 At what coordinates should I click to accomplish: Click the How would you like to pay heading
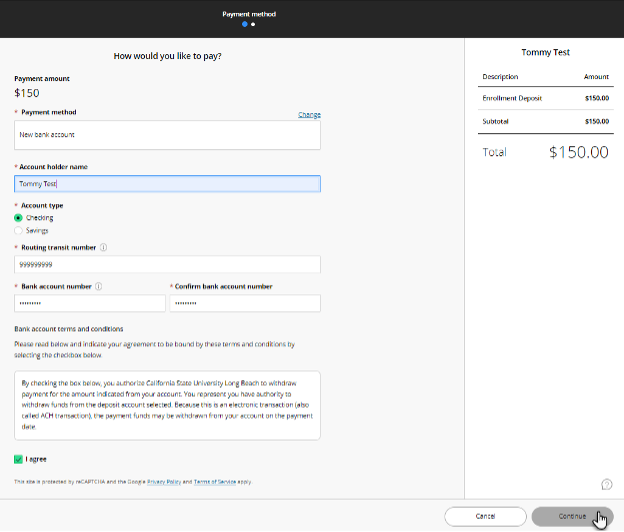(x=168, y=56)
